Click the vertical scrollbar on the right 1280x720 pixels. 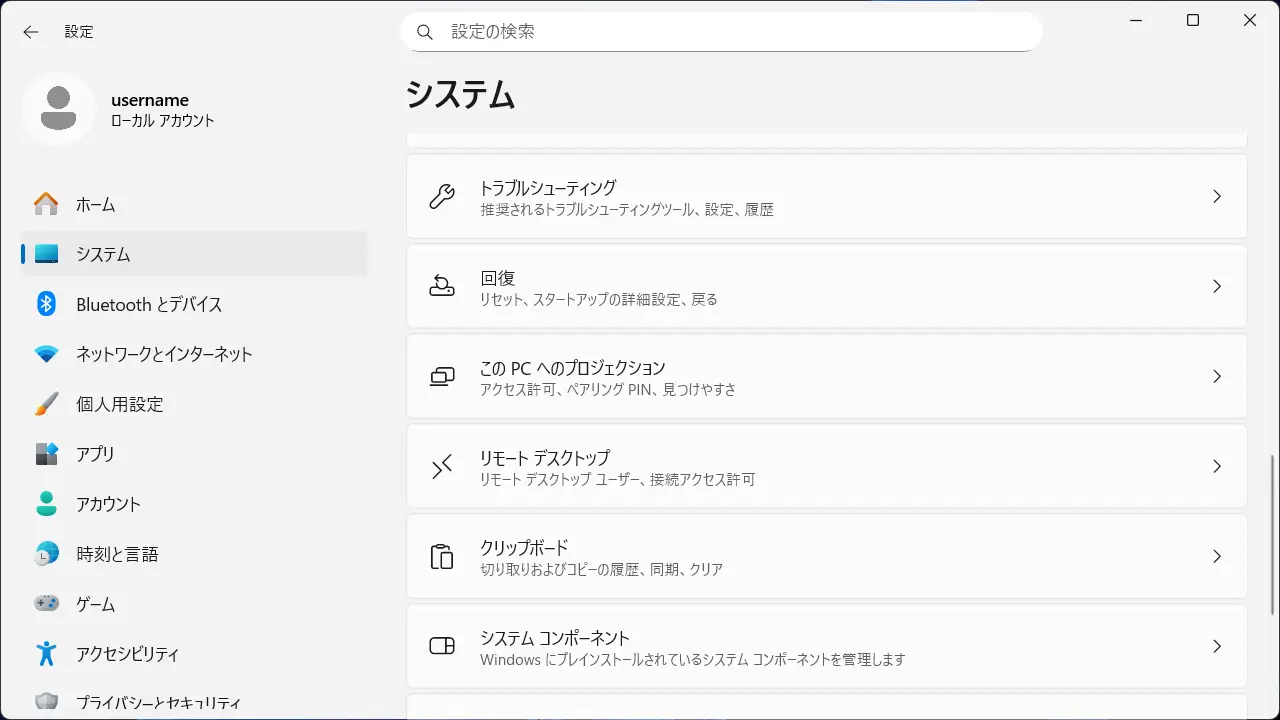1272,534
